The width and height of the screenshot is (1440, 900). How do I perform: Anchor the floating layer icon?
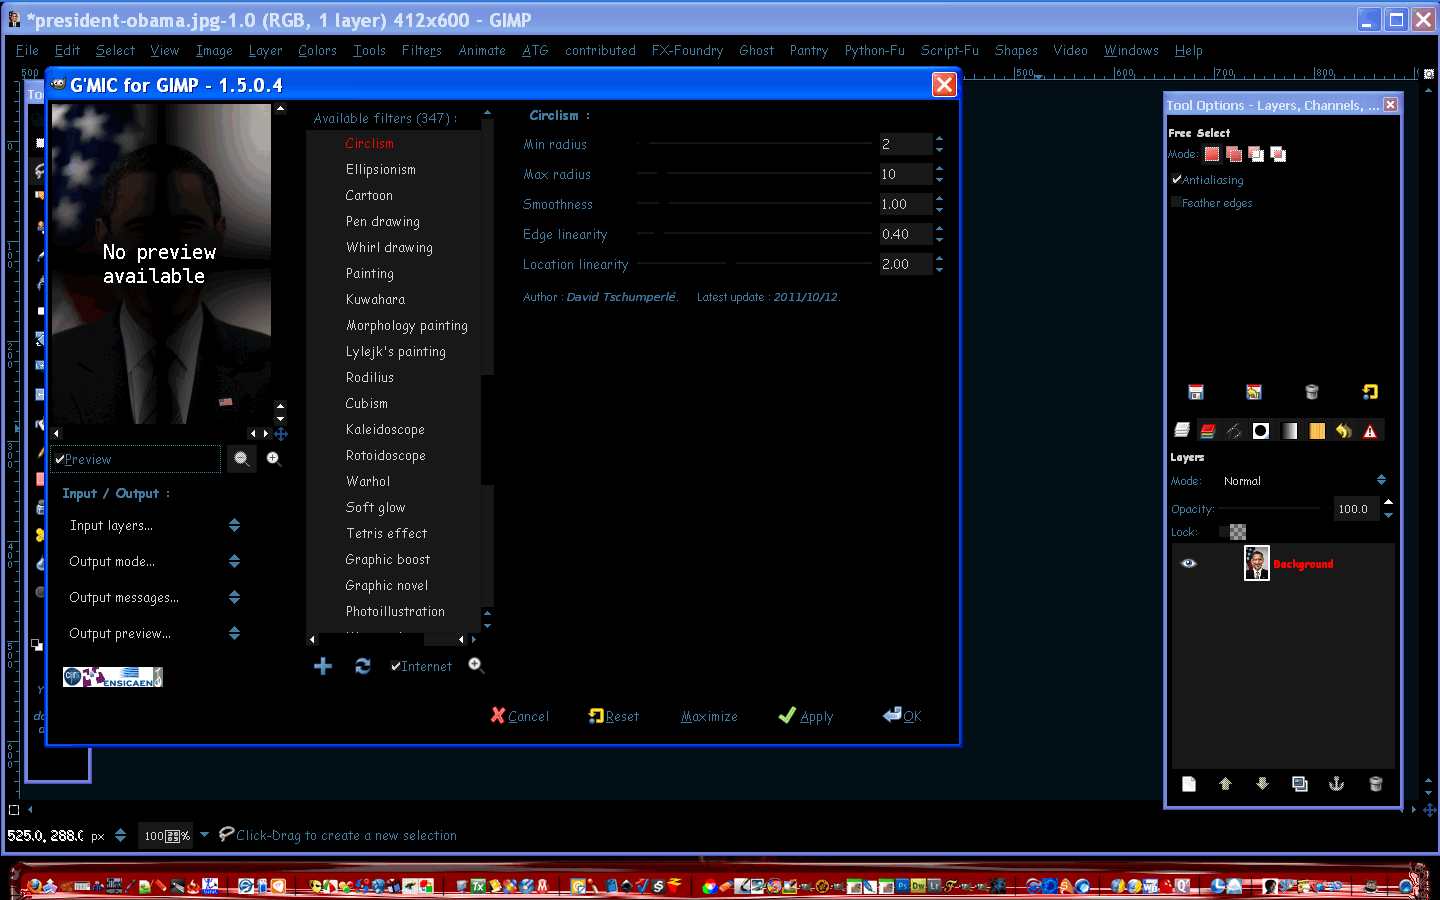pos(1336,784)
